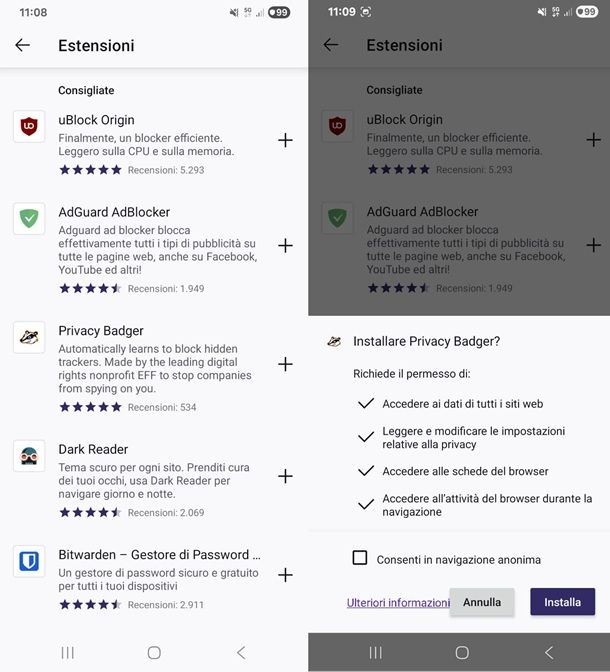Add Dark Reader using the plus icon

(285, 476)
